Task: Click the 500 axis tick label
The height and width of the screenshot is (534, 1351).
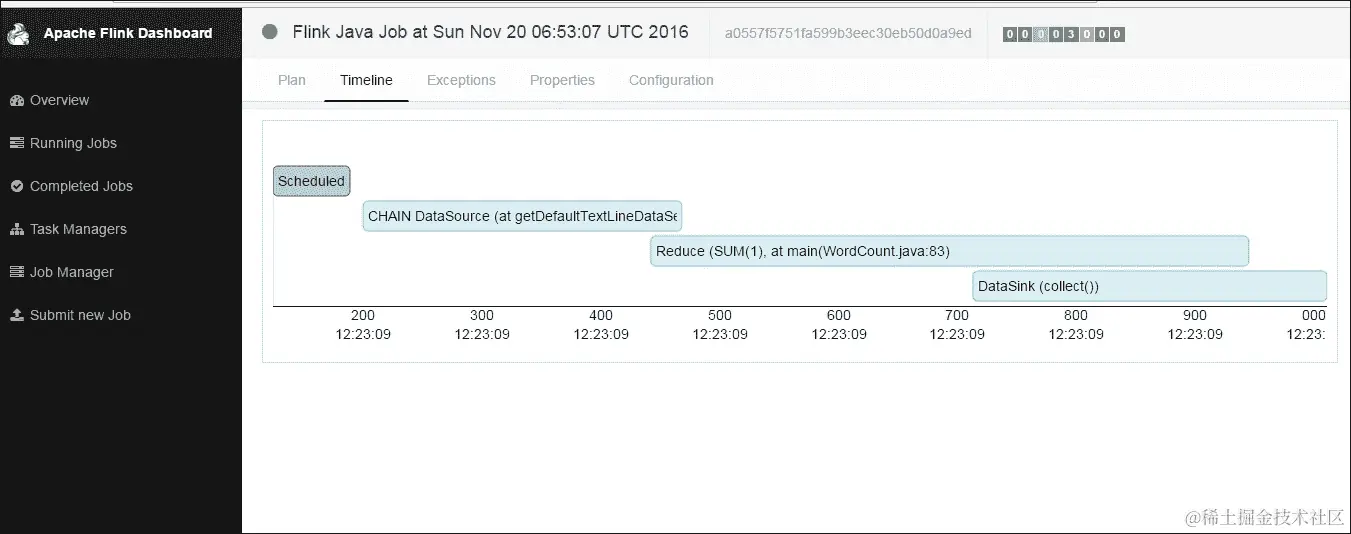Action: [x=720, y=315]
